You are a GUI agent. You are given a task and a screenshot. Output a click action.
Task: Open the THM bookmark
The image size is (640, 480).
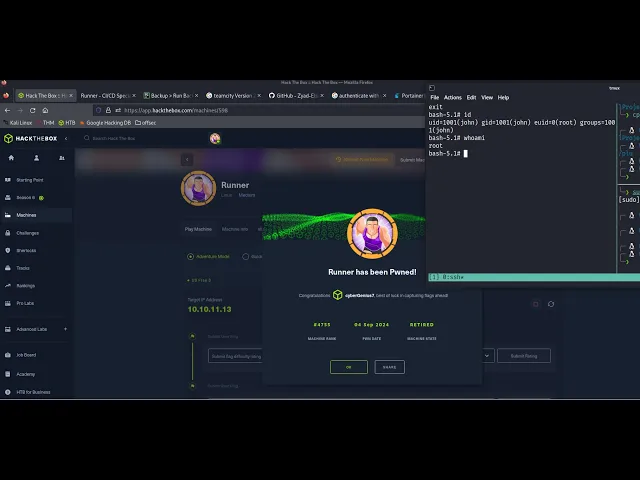[45, 122]
